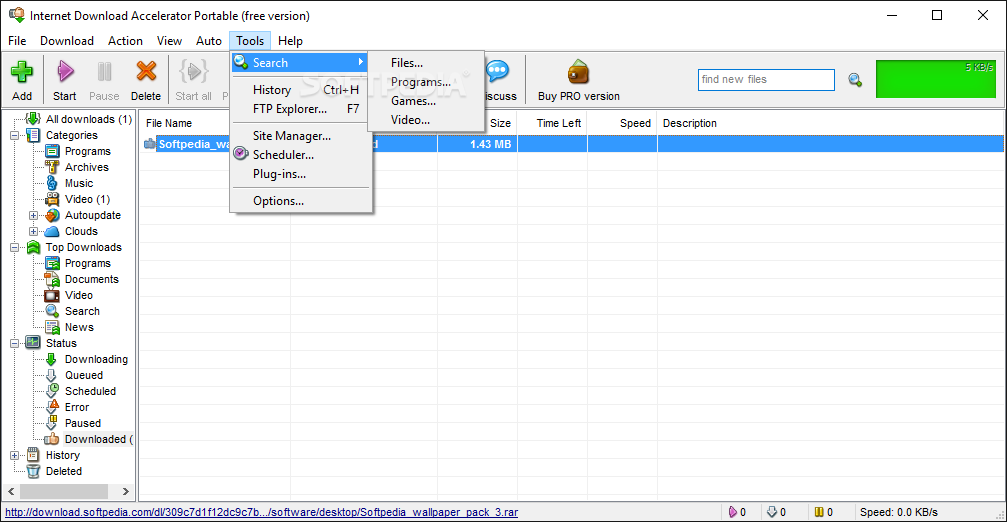Open Top Downloads Video TV icon
This screenshot has width=1007, height=522.
(x=53, y=295)
